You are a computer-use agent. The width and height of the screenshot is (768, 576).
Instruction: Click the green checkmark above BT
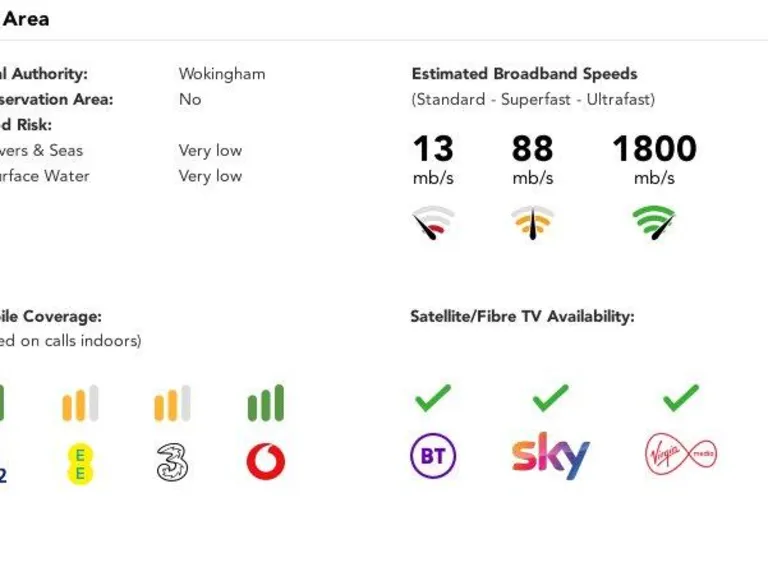pyautogui.click(x=433, y=399)
